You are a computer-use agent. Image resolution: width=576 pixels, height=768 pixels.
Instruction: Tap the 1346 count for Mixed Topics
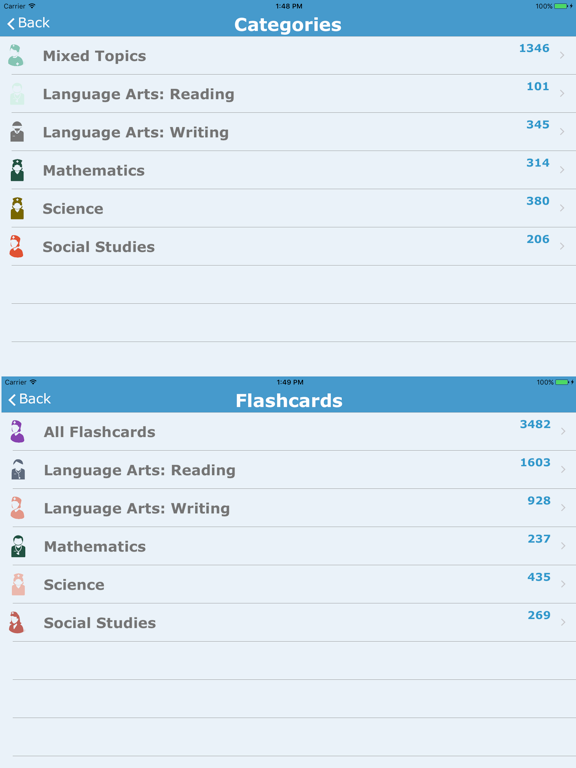tap(534, 48)
